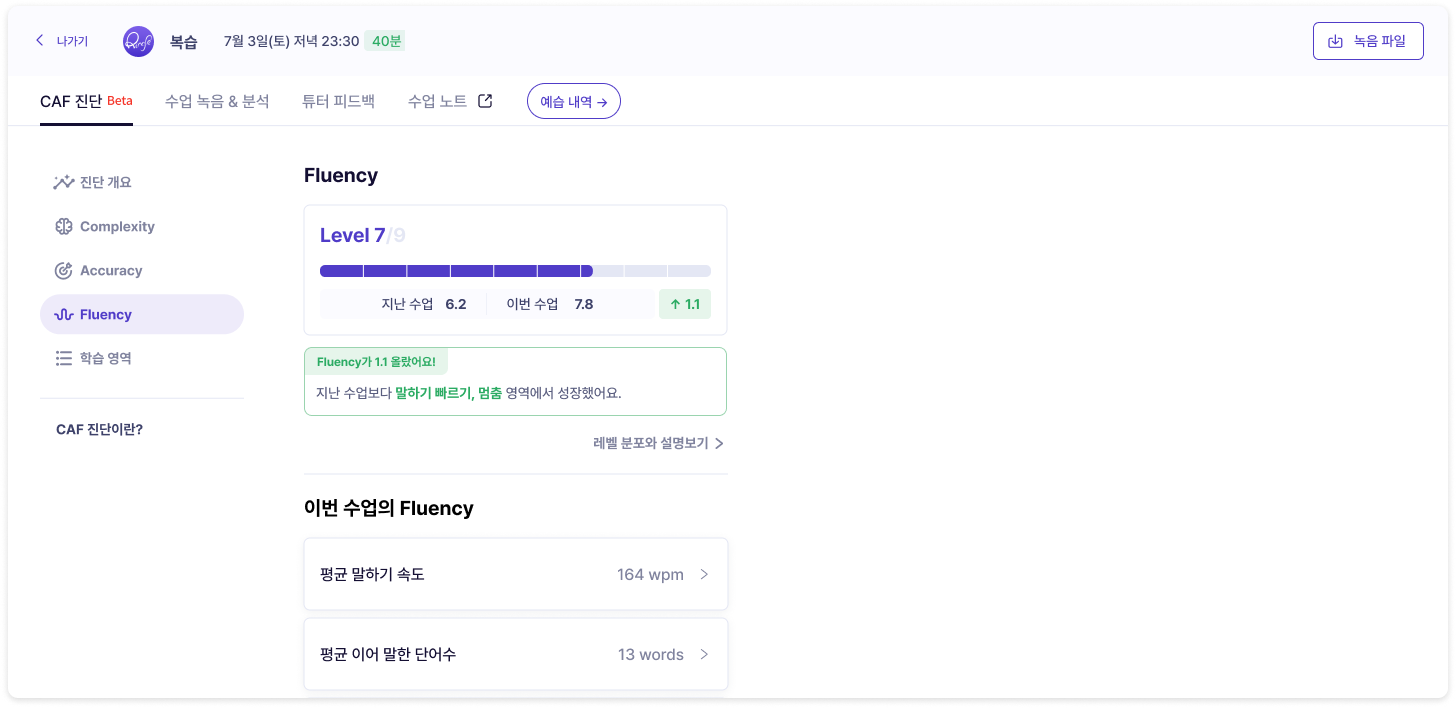Click the 진단 개요 trend line icon
The image size is (1456, 708).
(x=64, y=182)
